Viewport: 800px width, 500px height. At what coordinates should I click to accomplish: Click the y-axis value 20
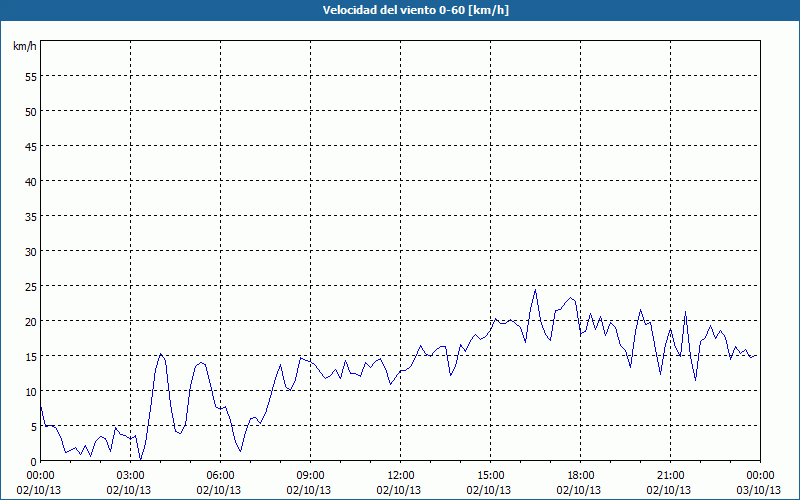pyautogui.click(x=31, y=321)
